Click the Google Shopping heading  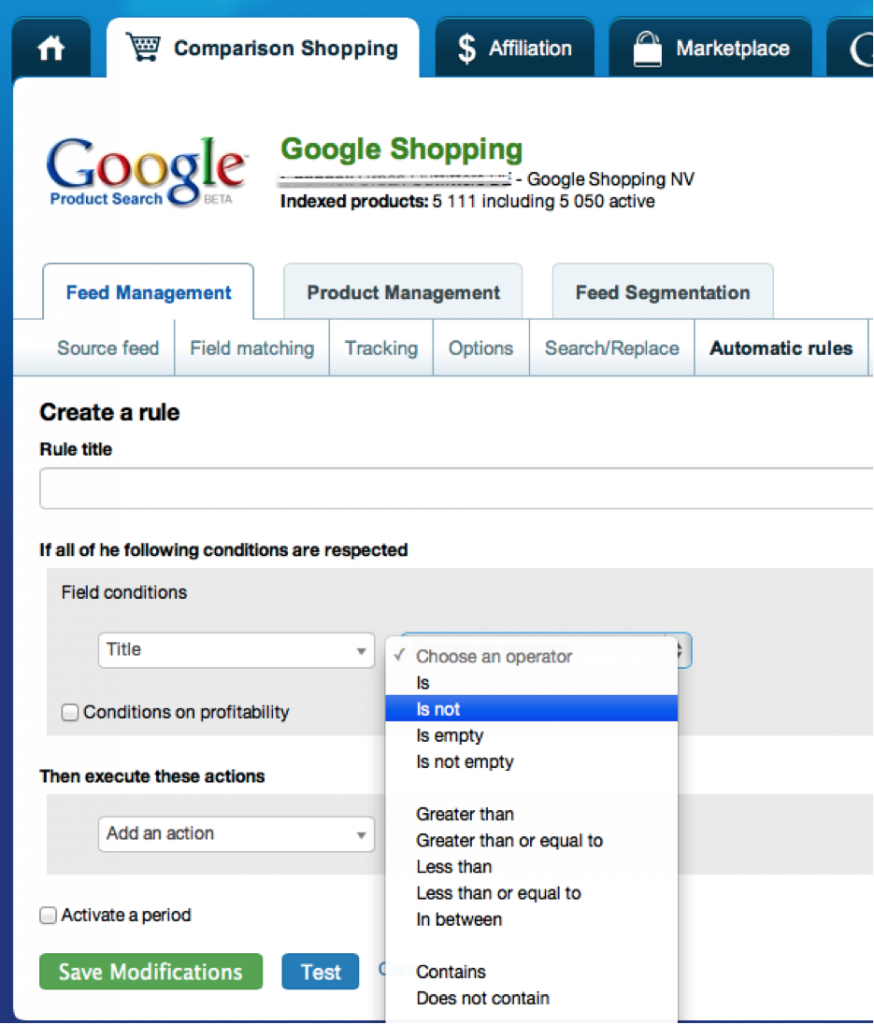point(402,149)
